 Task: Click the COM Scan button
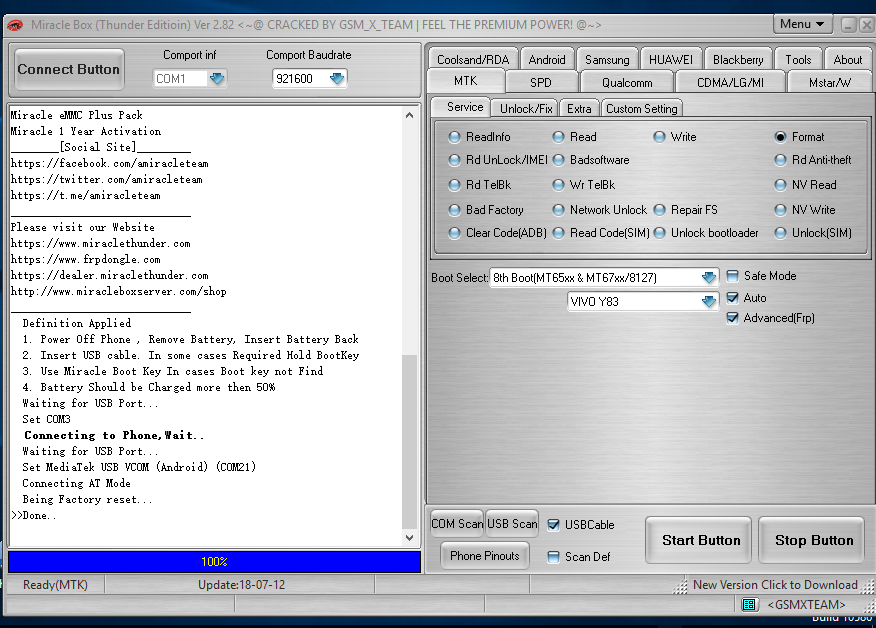click(x=457, y=524)
